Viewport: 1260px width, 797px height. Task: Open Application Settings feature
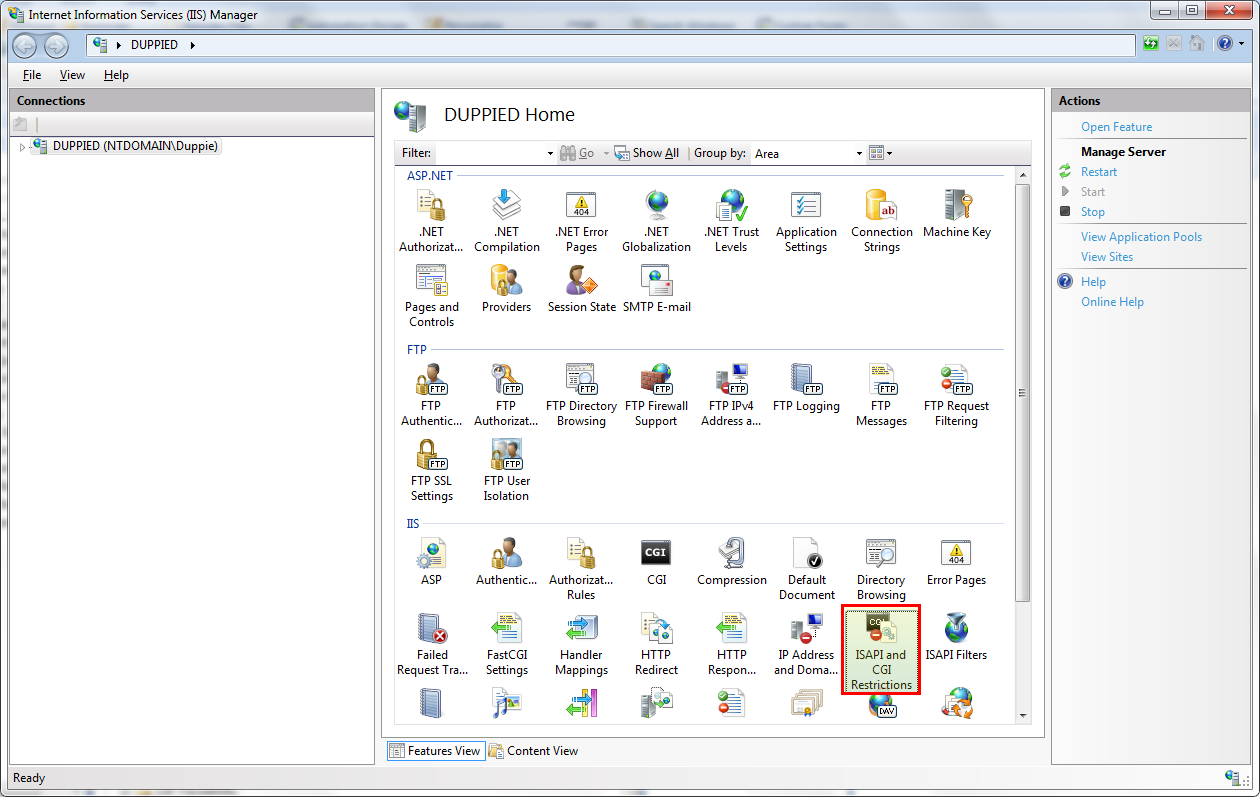click(x=806, y=222)
